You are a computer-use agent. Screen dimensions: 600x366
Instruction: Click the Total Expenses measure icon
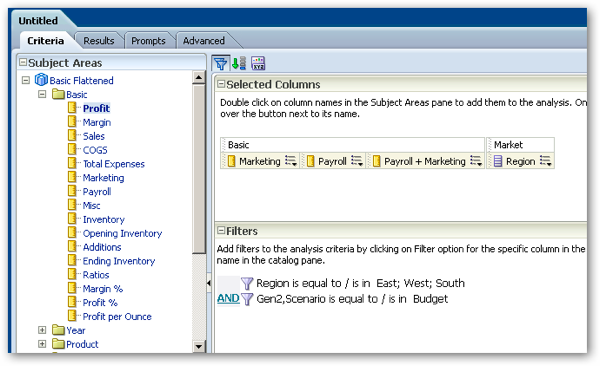click(72, 163)
